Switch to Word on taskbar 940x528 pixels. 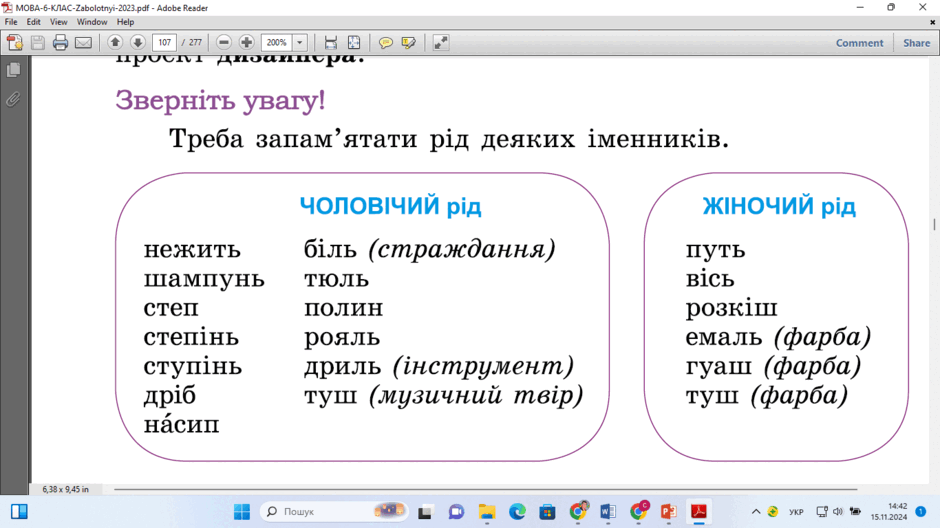click(x=608, y=512)
